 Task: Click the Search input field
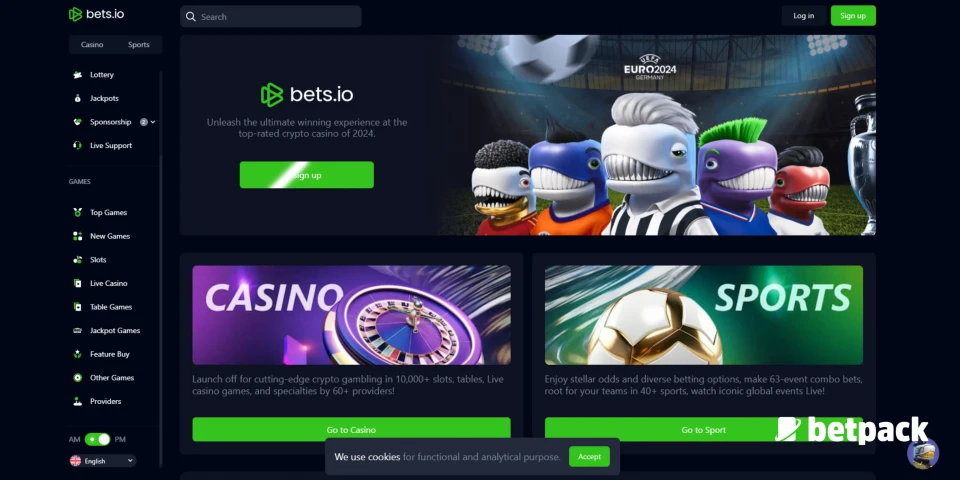(271, 17)
